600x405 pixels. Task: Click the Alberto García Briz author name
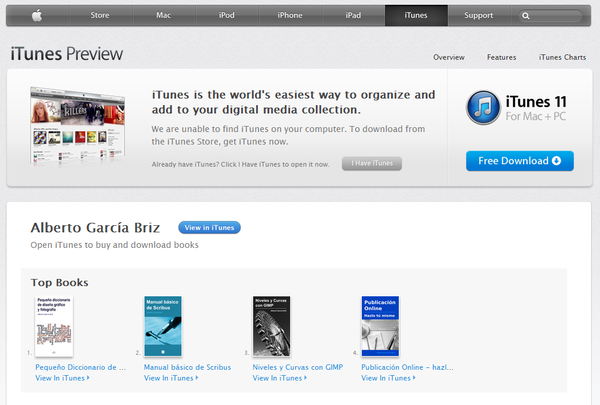95,227
